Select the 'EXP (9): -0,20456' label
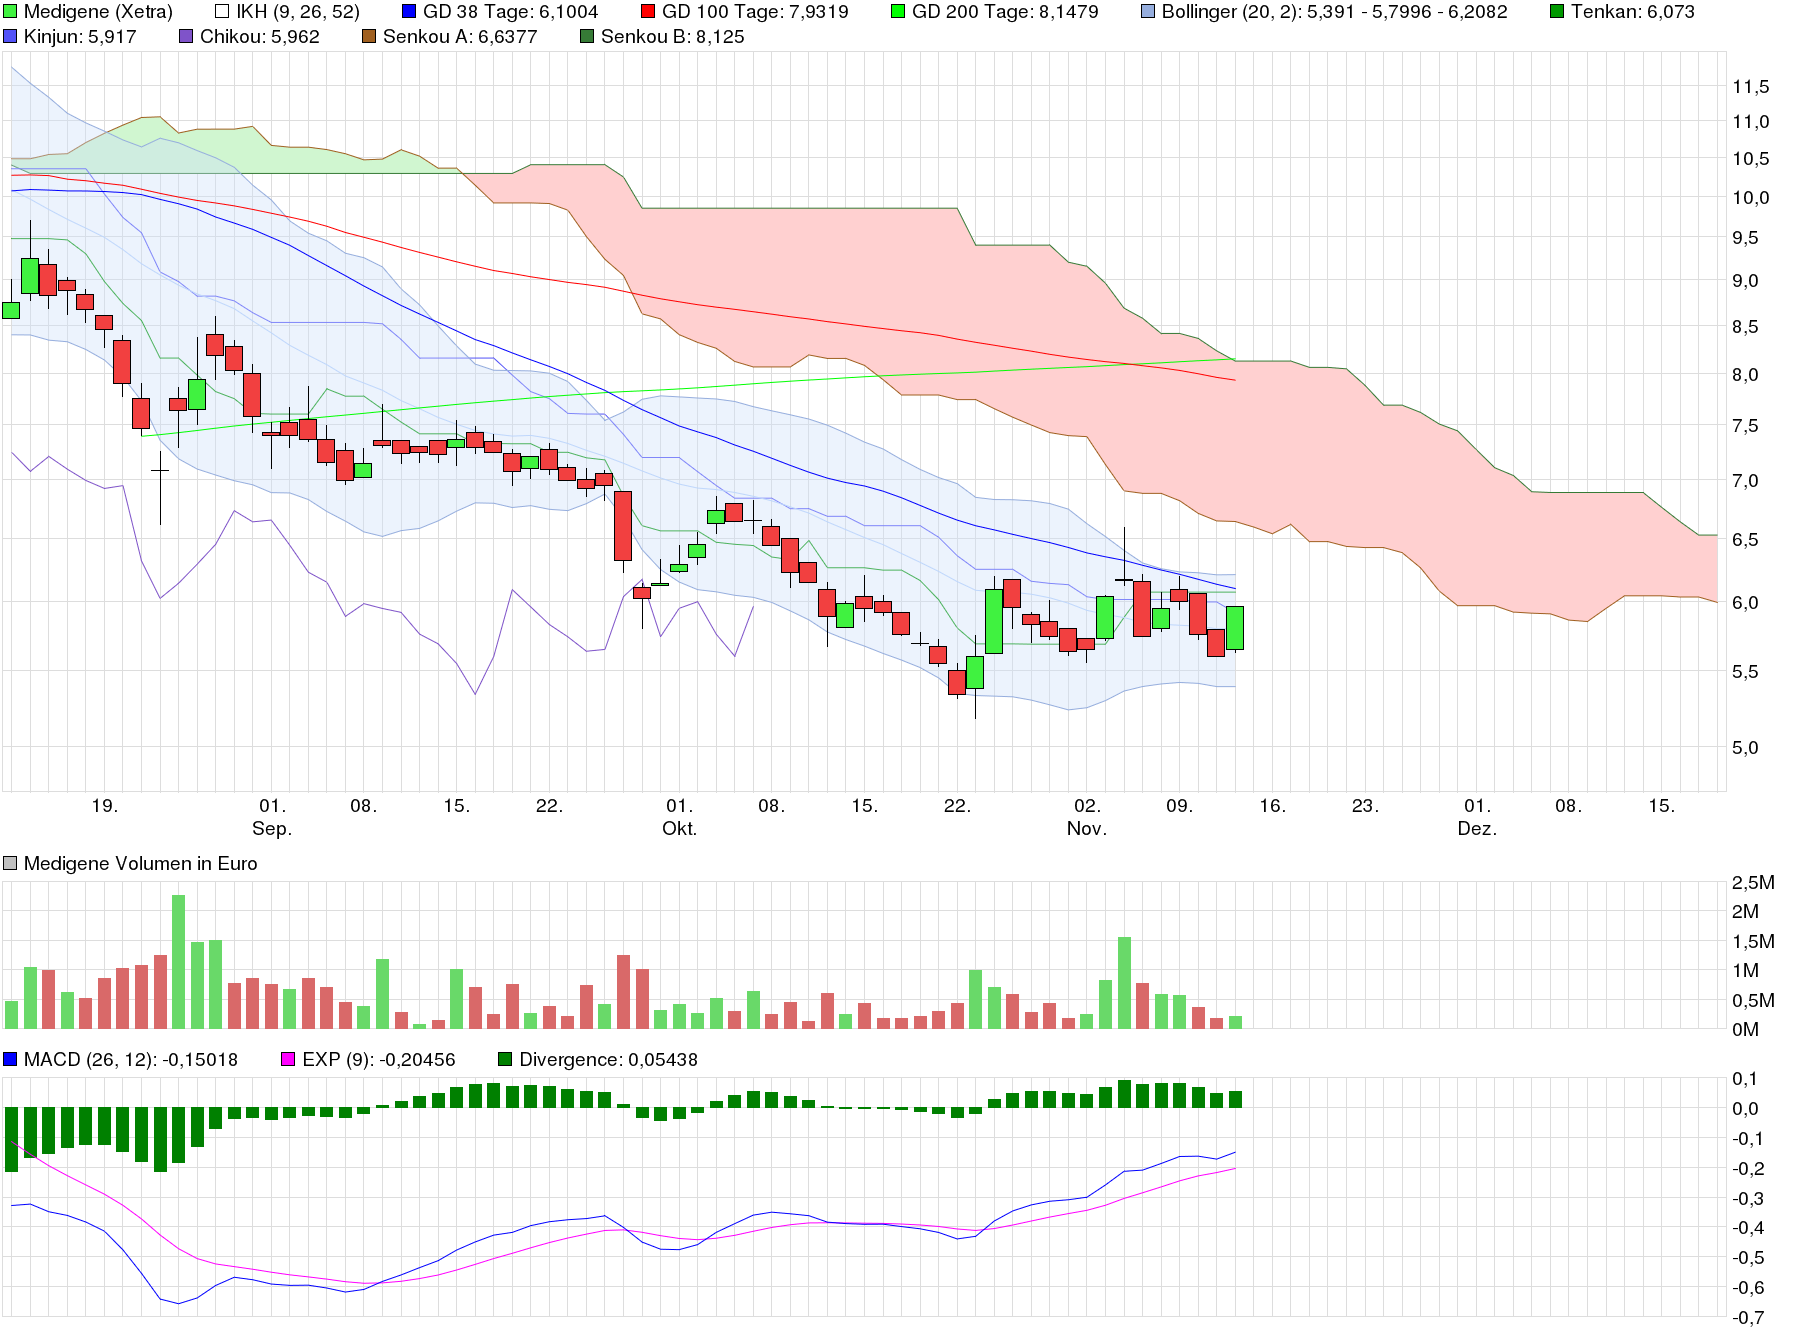 pos(379,1059)
